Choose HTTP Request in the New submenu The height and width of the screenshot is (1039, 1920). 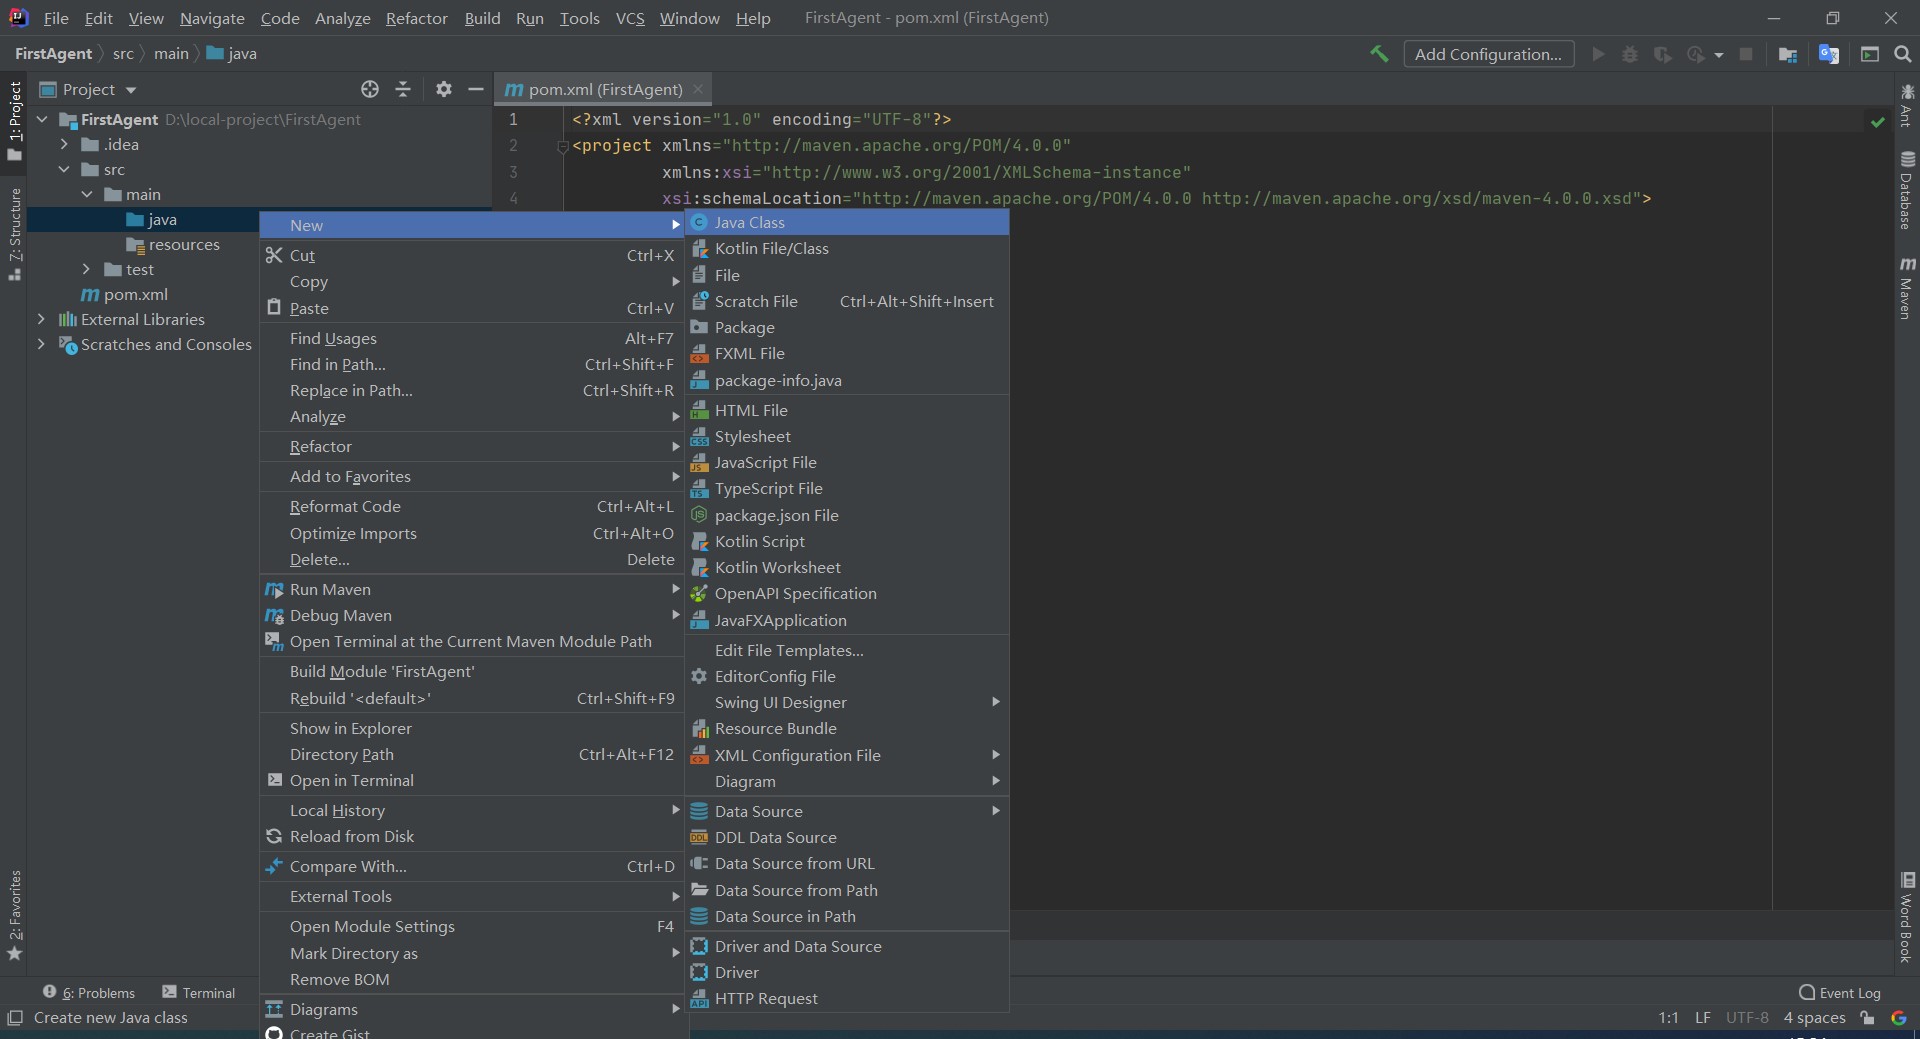pos(847,999)
